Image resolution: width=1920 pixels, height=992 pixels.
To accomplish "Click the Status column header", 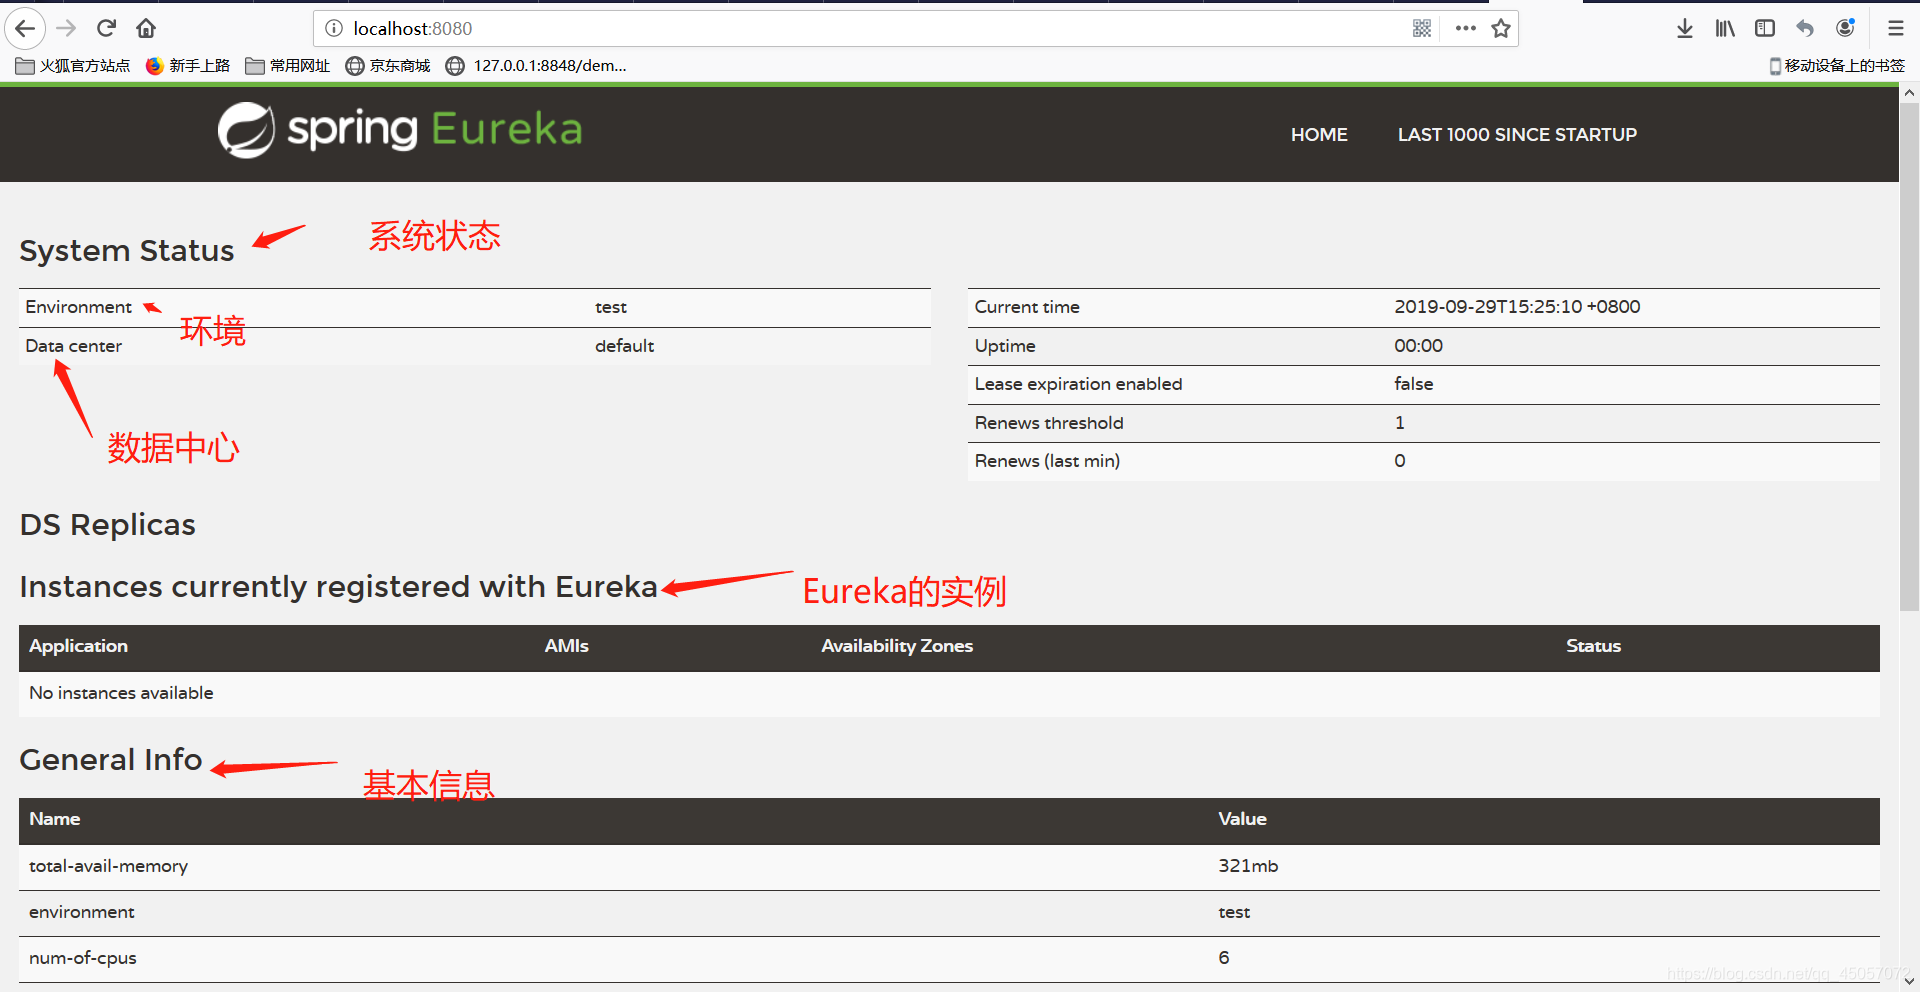I will pyautogui.click(x=1593, y=646).
